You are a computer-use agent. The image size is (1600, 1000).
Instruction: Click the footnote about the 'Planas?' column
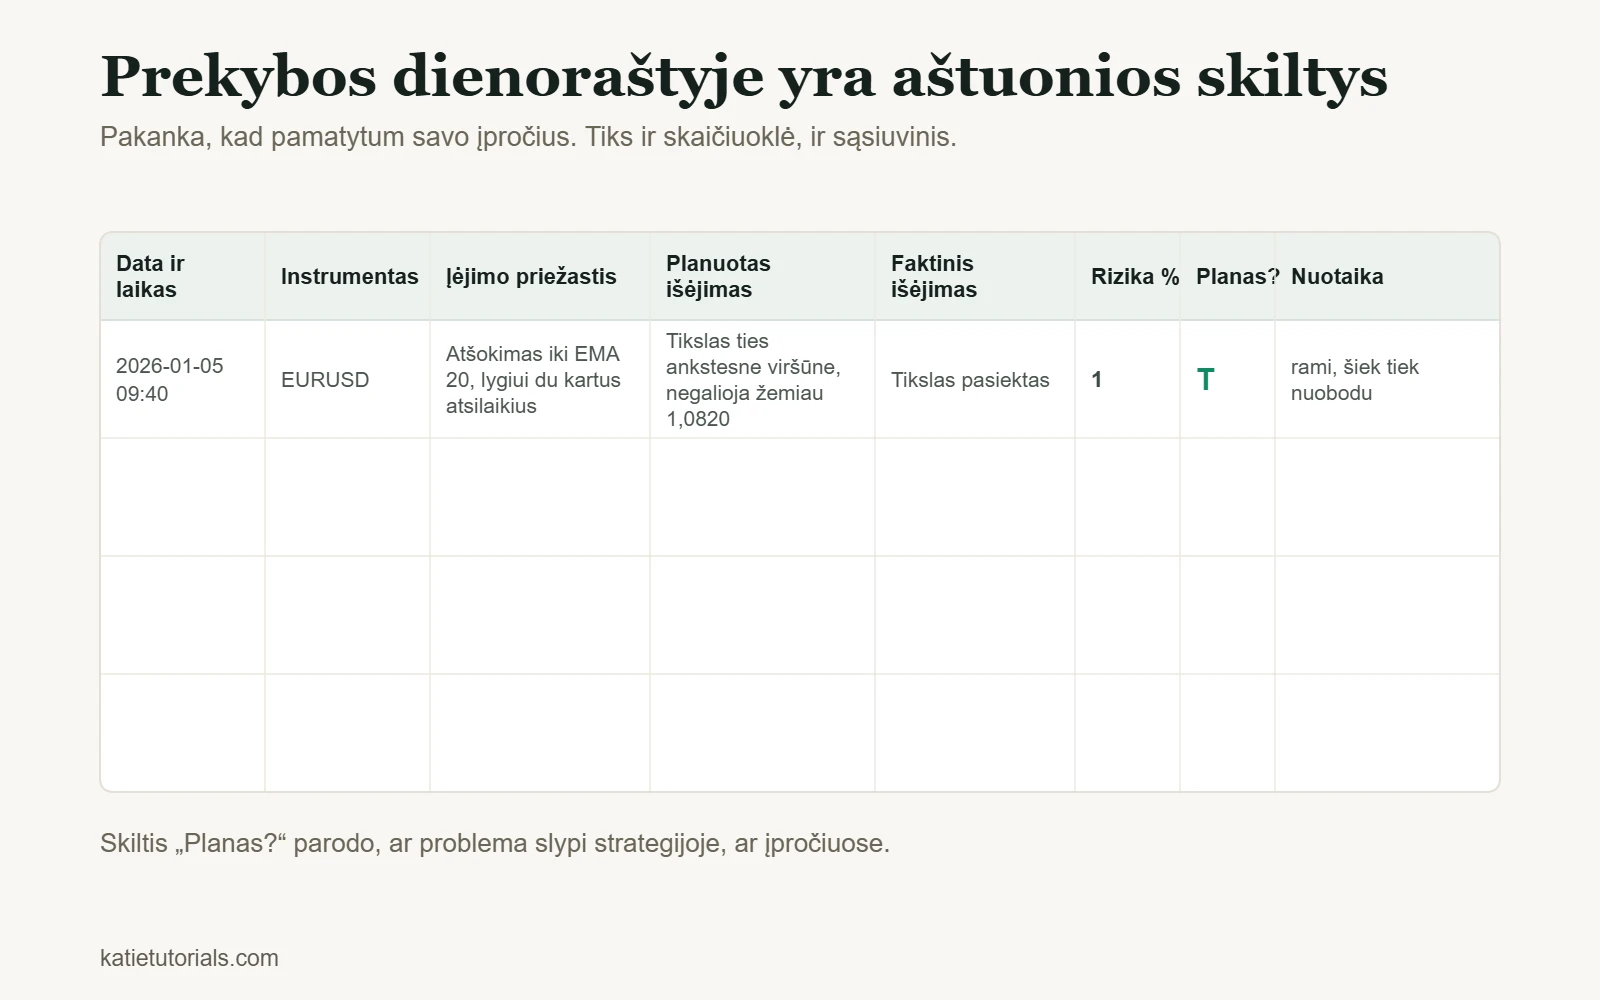point(495,843)
